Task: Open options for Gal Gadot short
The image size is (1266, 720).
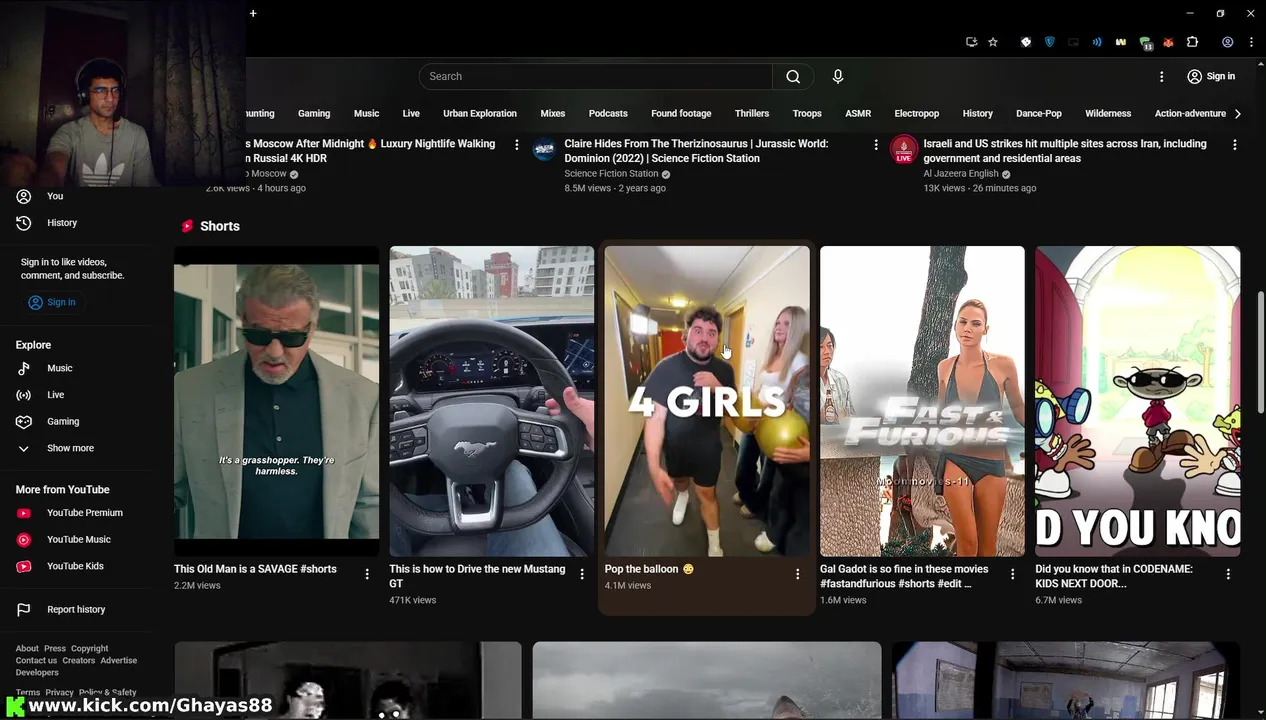Action: click(1012, 574)
